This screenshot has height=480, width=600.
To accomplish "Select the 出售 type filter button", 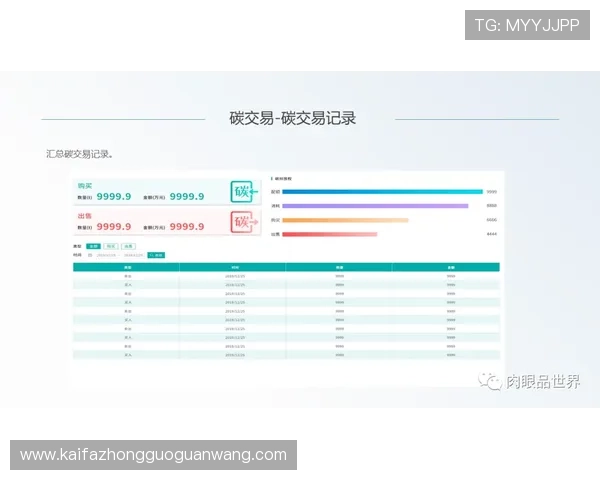I will [x=128, y=246].
